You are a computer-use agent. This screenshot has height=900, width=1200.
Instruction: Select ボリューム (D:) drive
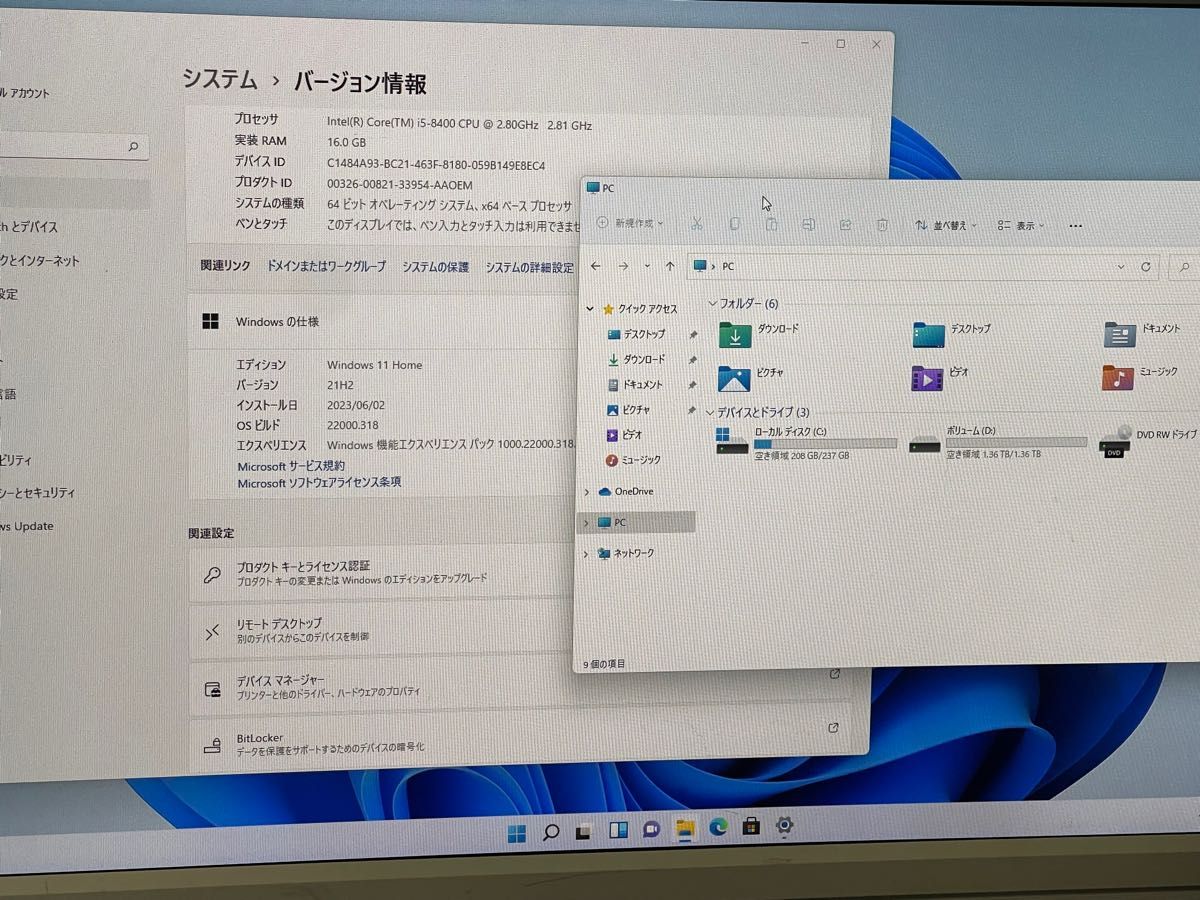point(998,441)
